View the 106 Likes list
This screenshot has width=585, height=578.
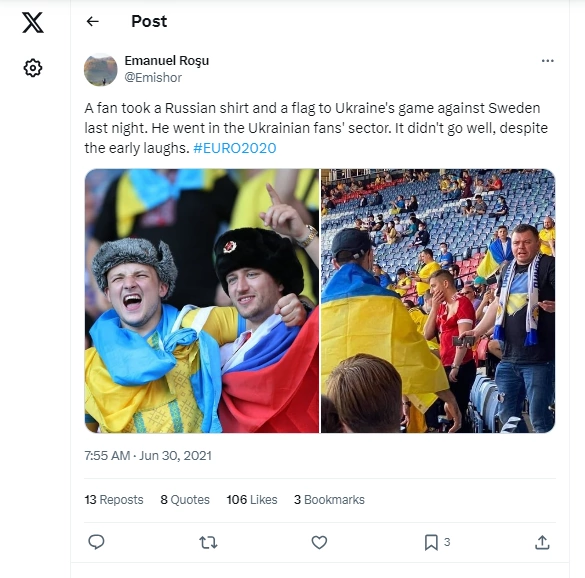(252, 500)
